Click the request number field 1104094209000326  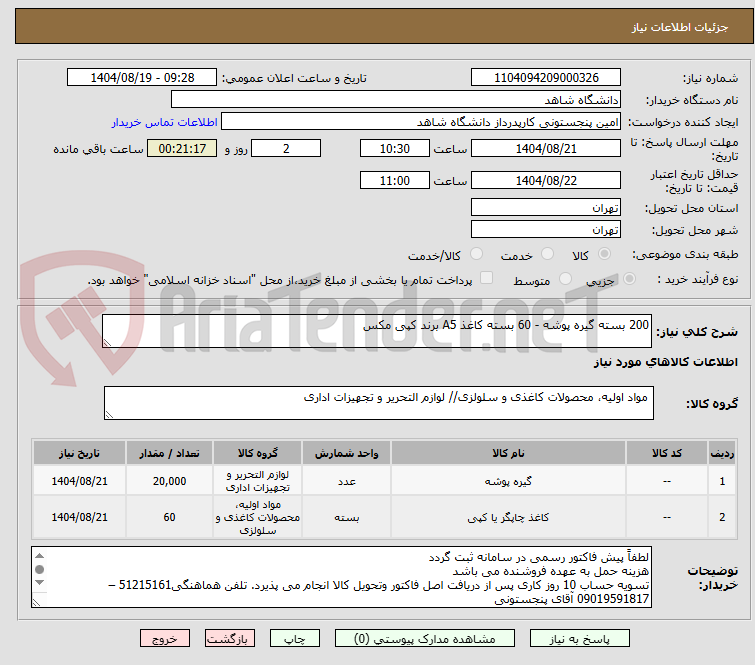click(x=546, y=78)
